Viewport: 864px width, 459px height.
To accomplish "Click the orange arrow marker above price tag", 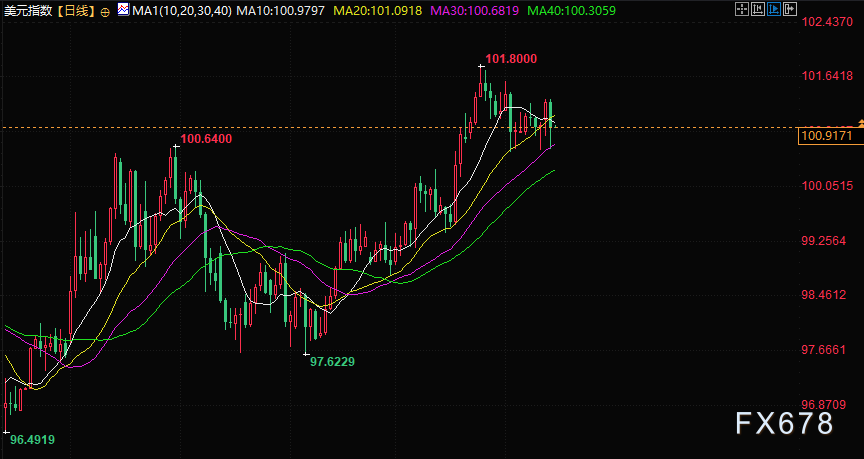I will point(861,121).
